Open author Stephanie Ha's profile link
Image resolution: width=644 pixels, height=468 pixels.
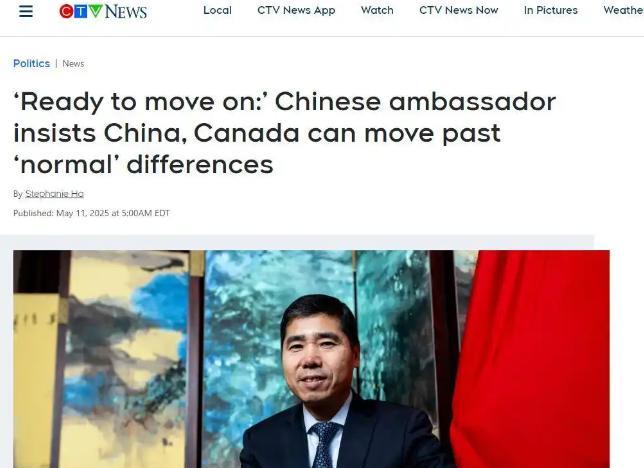54,194
